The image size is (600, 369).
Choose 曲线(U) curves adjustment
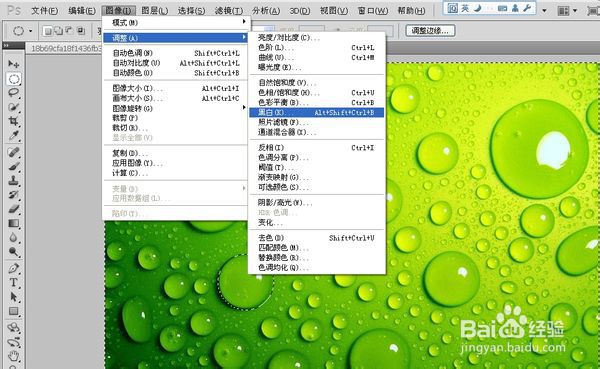click(x=316, y=57)
